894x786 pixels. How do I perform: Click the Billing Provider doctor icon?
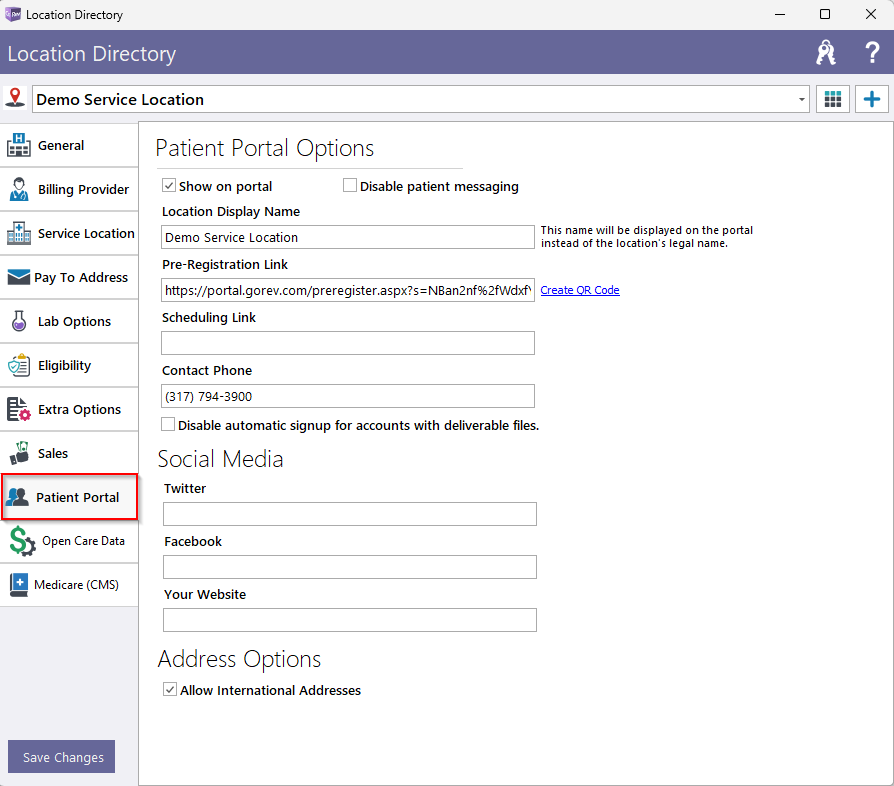[x=19, y=189]
